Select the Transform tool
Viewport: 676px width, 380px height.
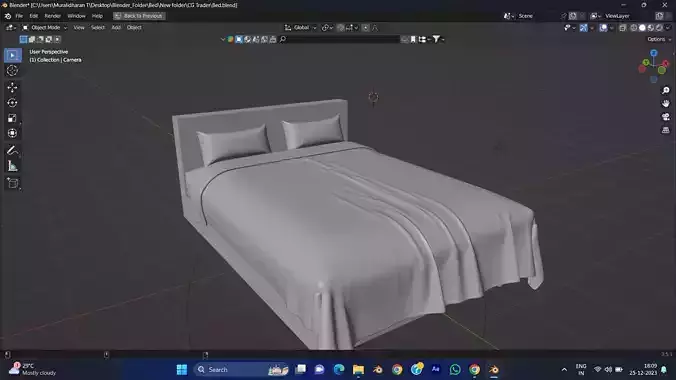[13, 133]
